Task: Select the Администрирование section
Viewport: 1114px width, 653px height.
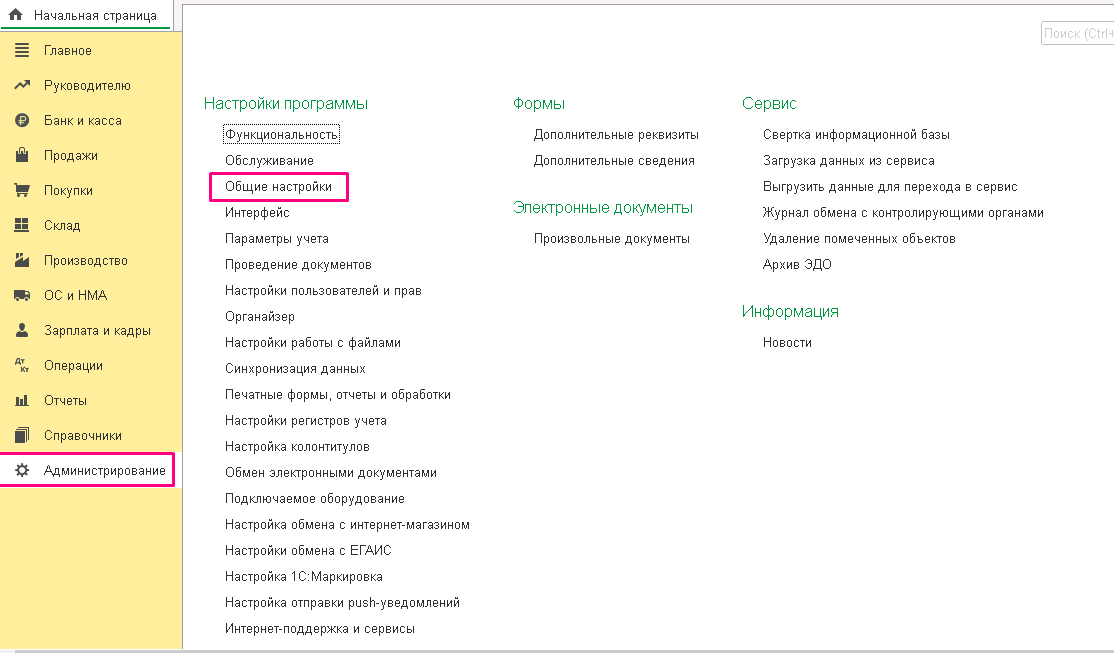Action: pos(91,470)
